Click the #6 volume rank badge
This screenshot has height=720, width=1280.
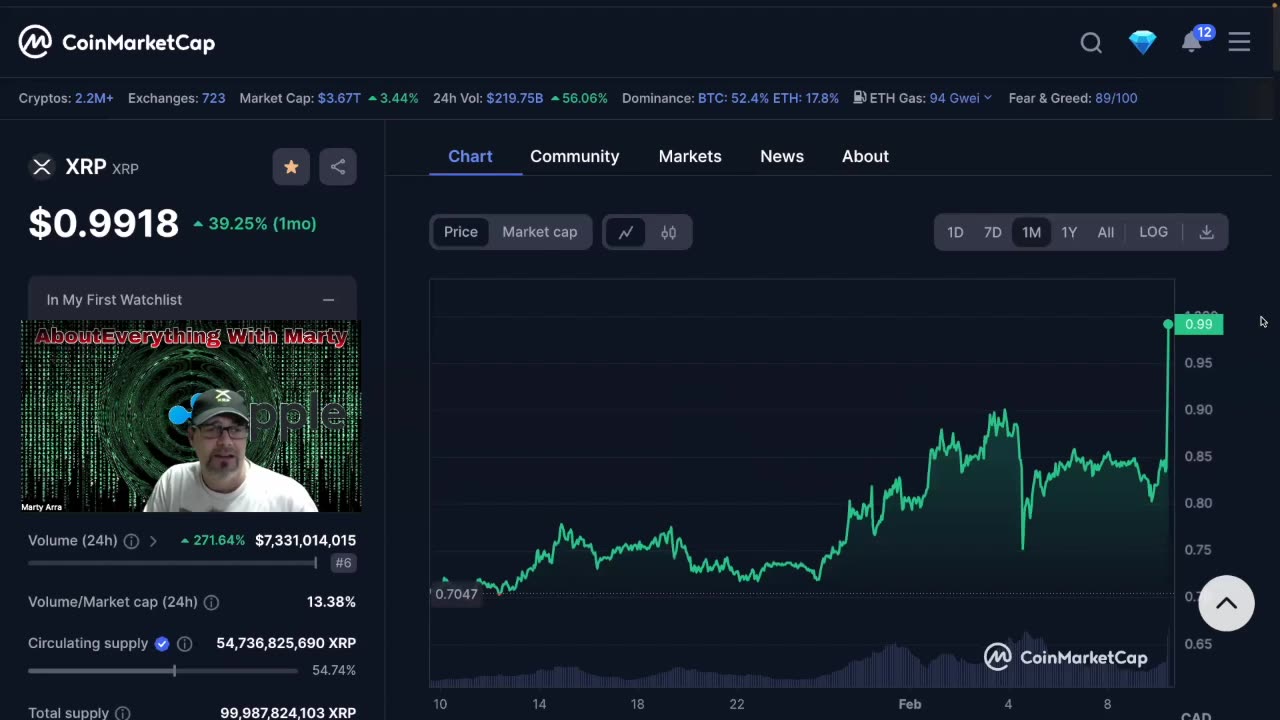(343, 563)
